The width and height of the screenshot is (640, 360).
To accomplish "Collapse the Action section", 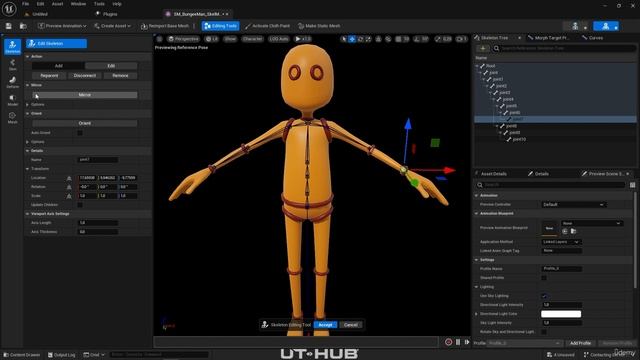I will pyautogui.click(x=27, y=56).
